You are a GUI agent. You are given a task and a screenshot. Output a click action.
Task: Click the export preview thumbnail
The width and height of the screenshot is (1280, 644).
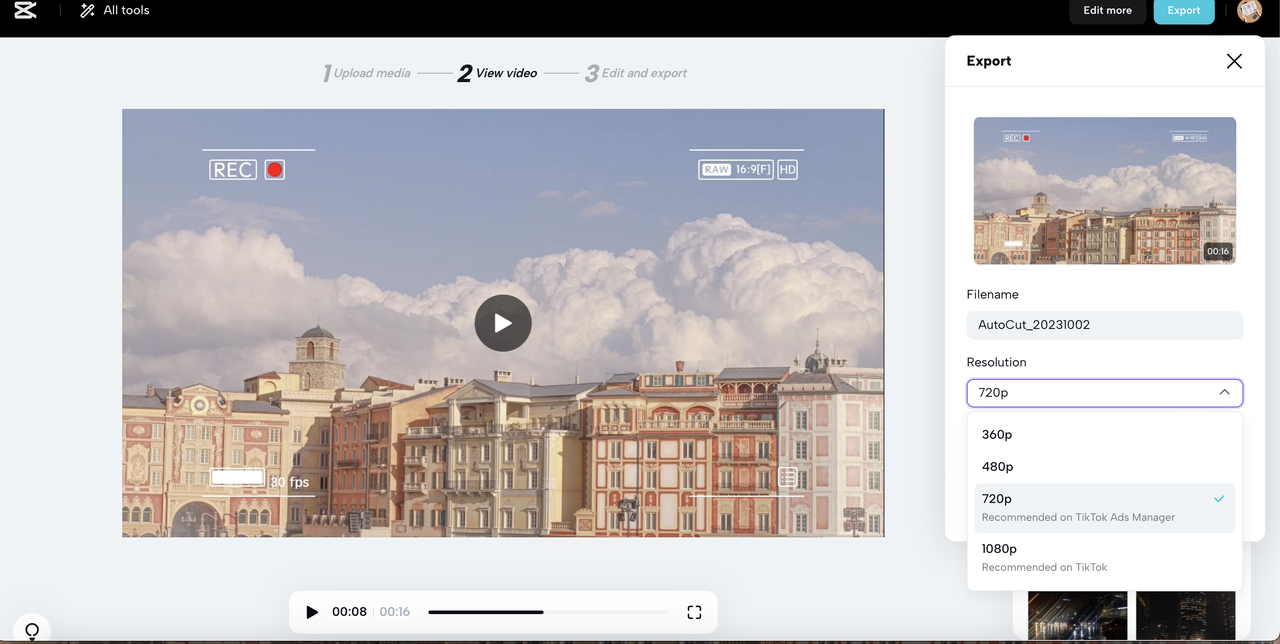click(x=1105, y=191)
